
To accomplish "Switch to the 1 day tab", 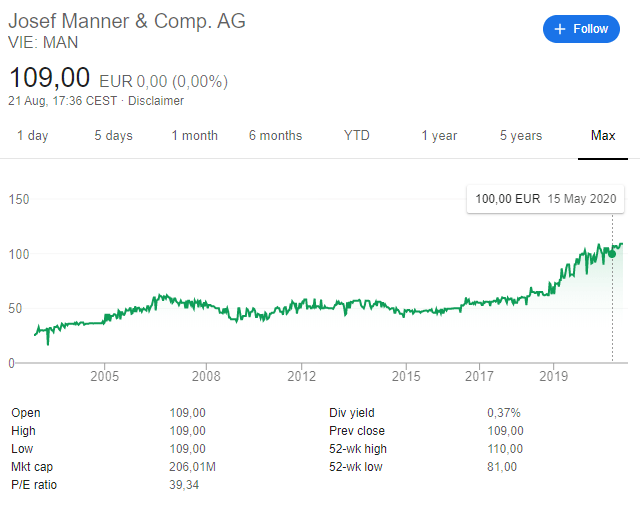I will (33, 135).
